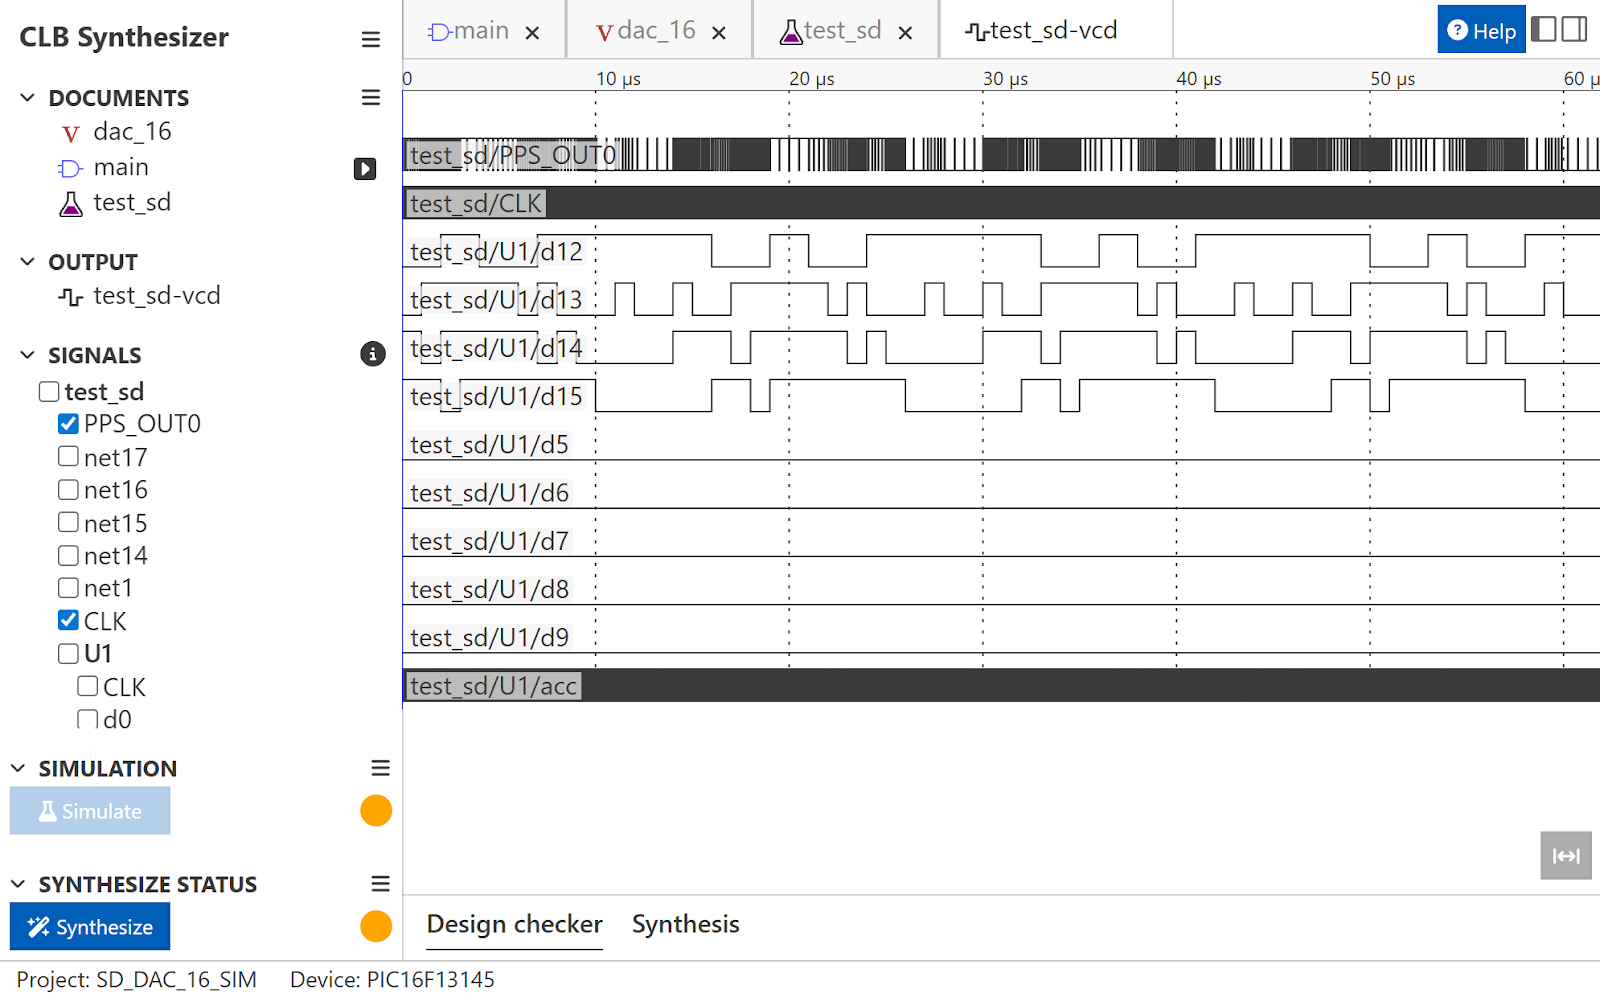Screen dimensions: 1600x997
Task: Collapse the Signals section
Action: [27, 355]
